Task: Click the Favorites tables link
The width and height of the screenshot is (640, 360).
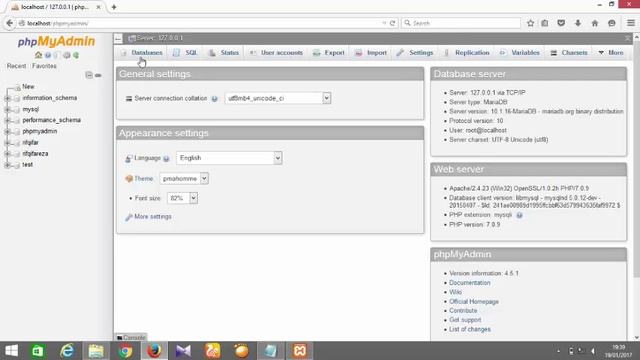Action: click(44, 66)
